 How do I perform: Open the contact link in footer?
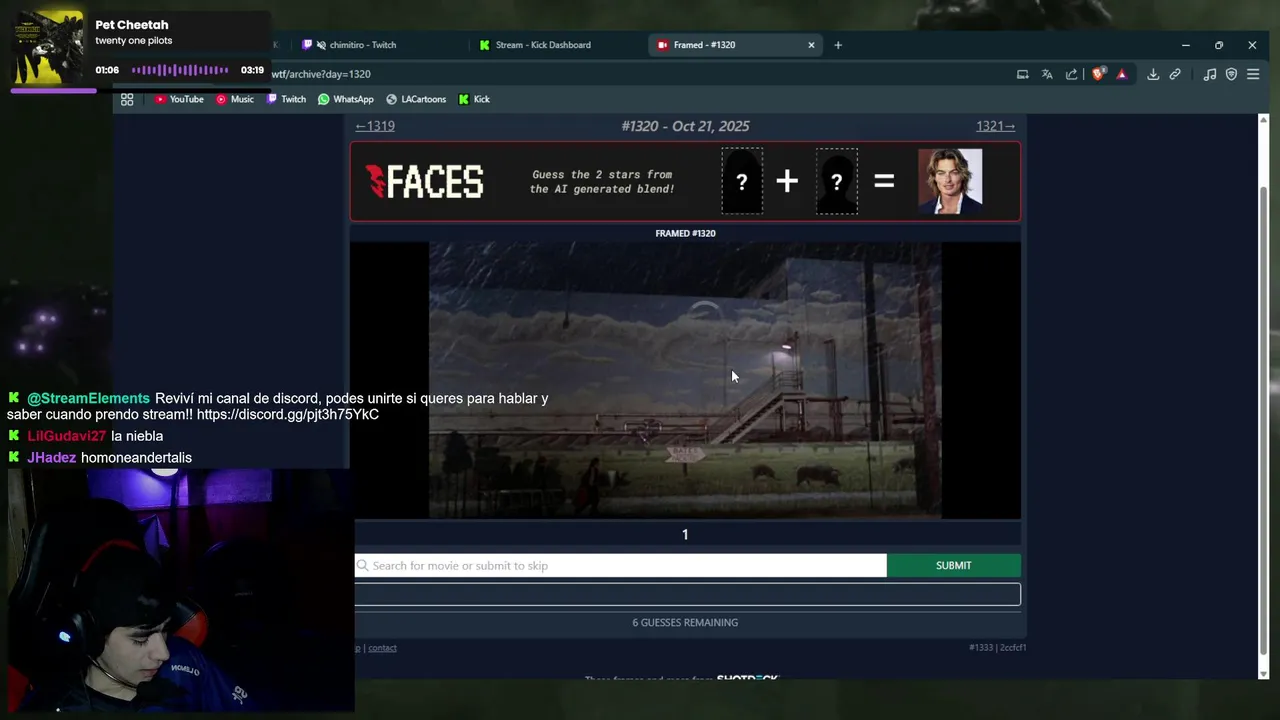coord(382,648)
